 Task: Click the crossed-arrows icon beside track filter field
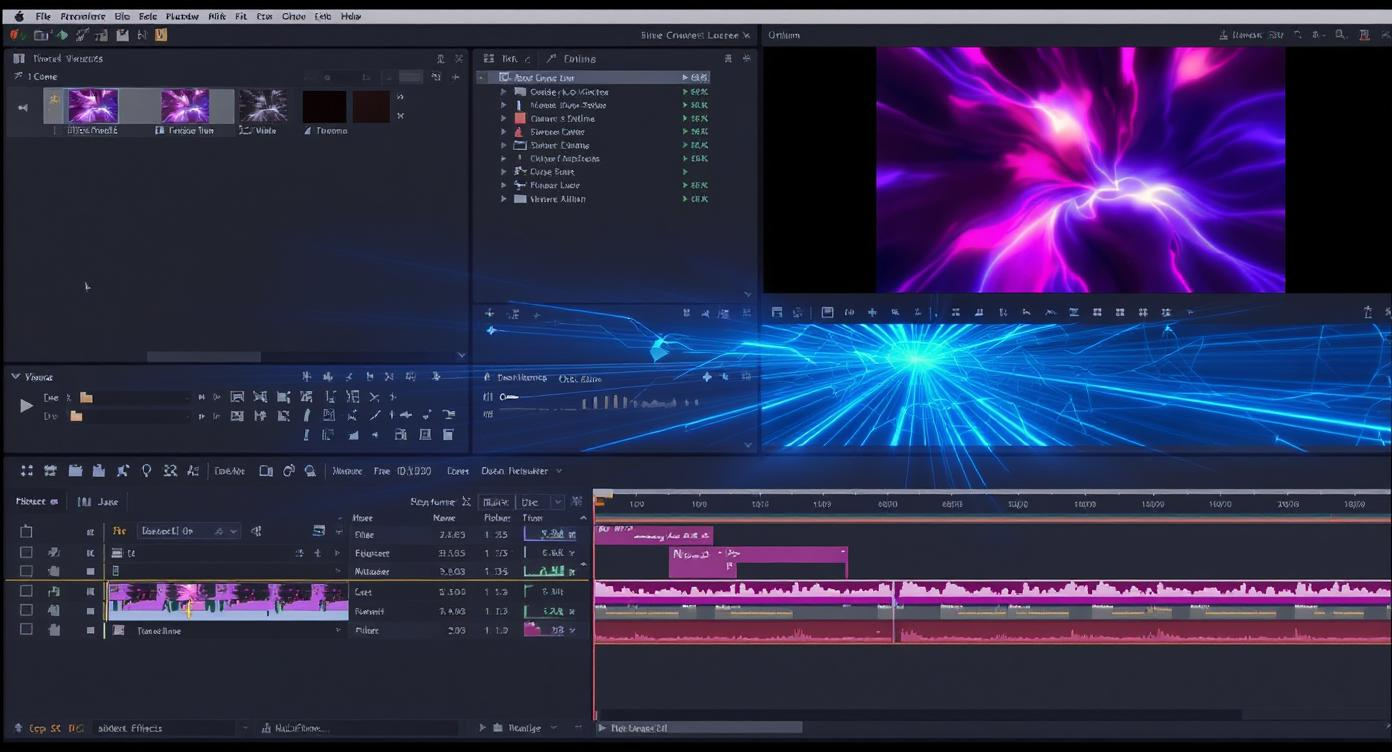[x=466, y=502]
